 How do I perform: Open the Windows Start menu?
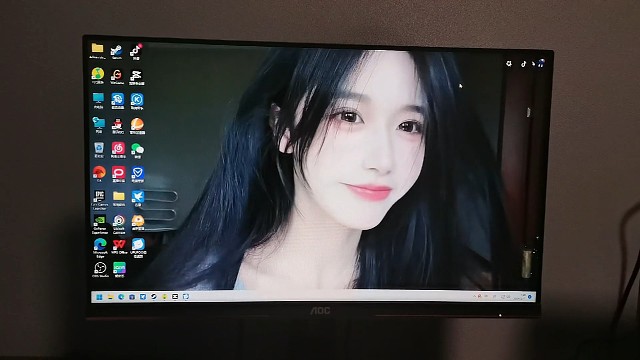click(99, 297)
